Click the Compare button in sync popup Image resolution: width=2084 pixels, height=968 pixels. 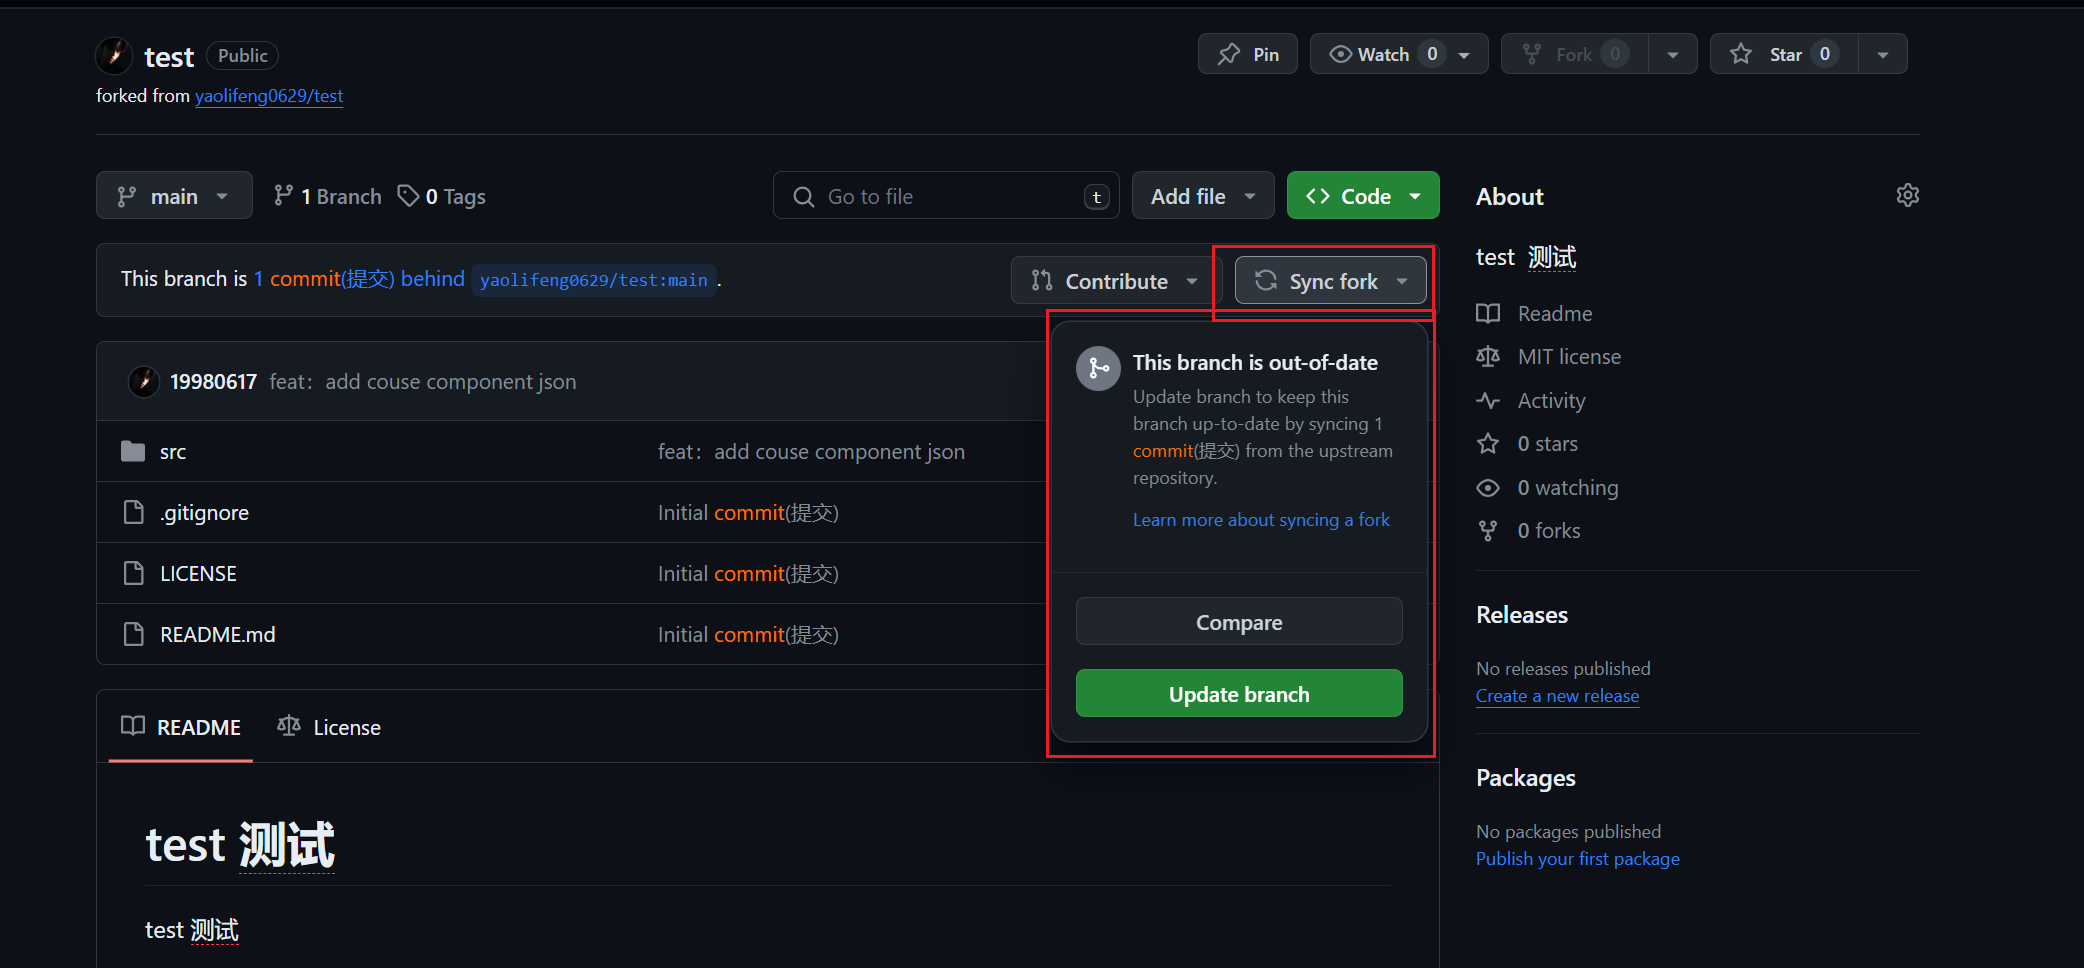[1239, 622]
